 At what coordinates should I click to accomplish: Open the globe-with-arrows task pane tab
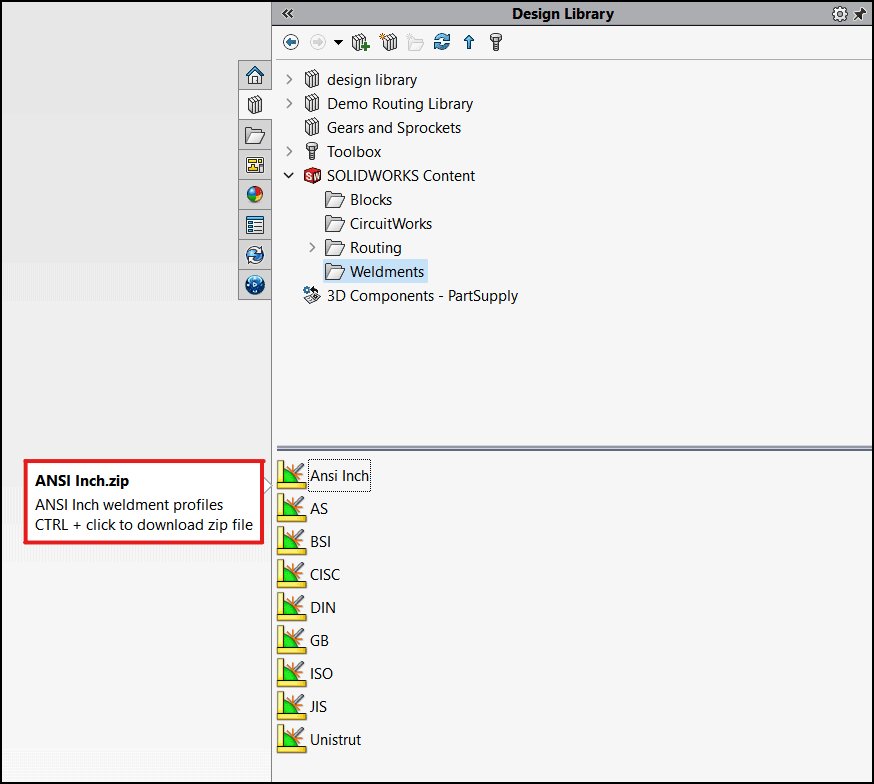[x=255, y=255]
